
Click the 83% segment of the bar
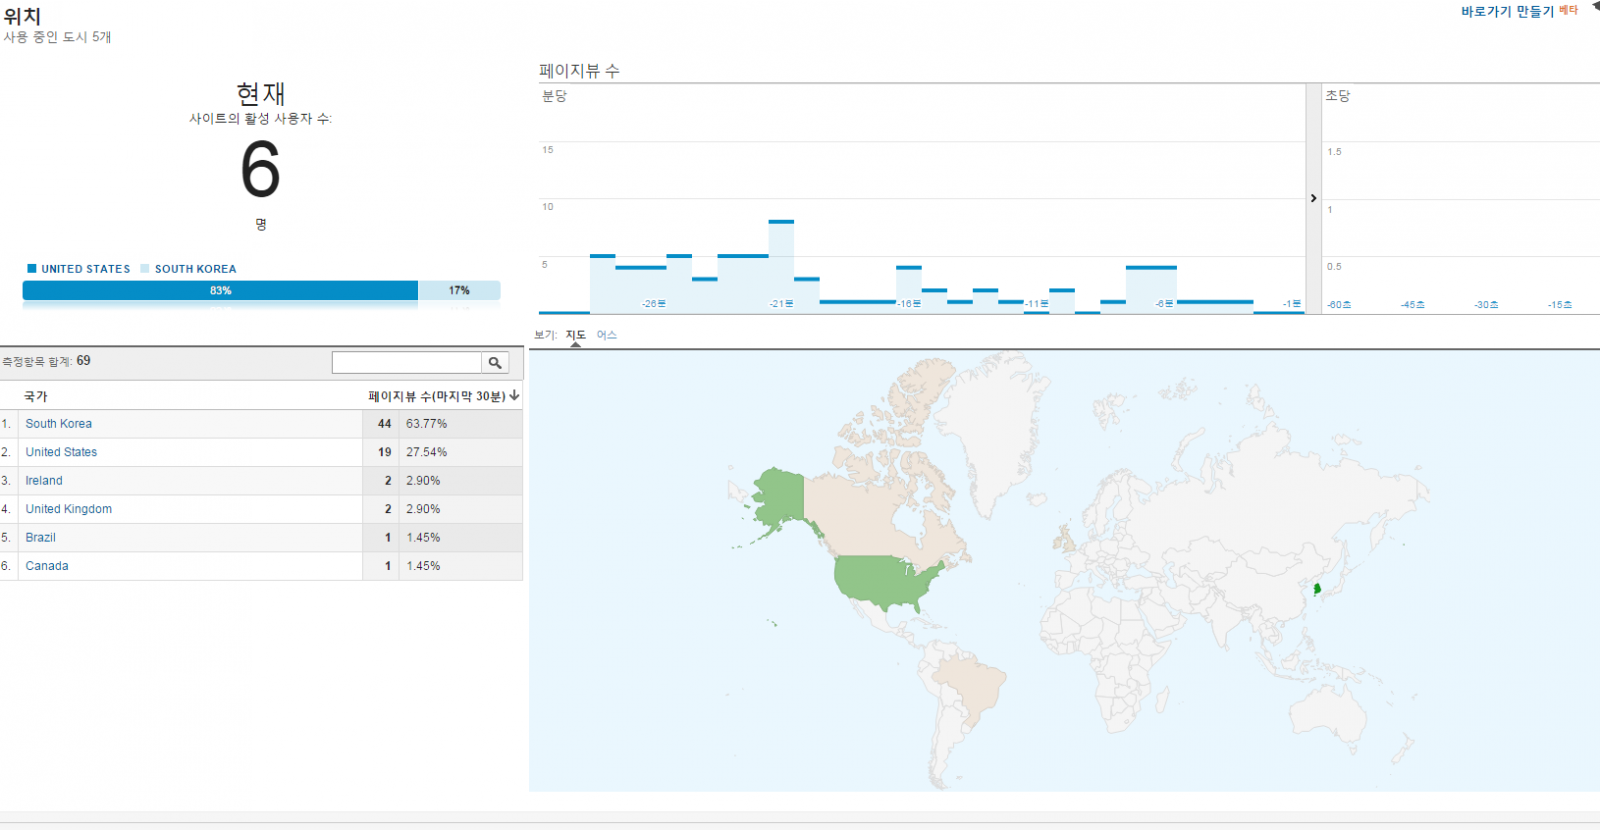click(220, 290)
